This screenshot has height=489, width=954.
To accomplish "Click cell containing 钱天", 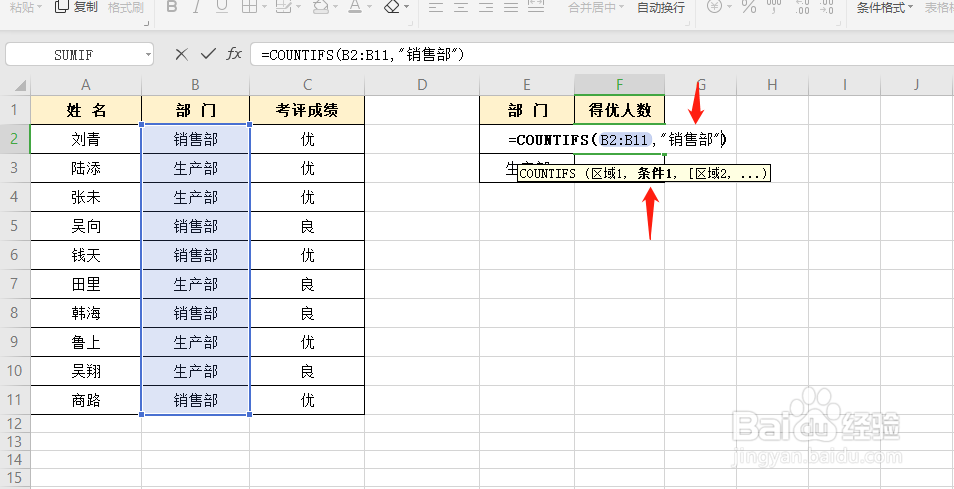I will click(86, 255).
